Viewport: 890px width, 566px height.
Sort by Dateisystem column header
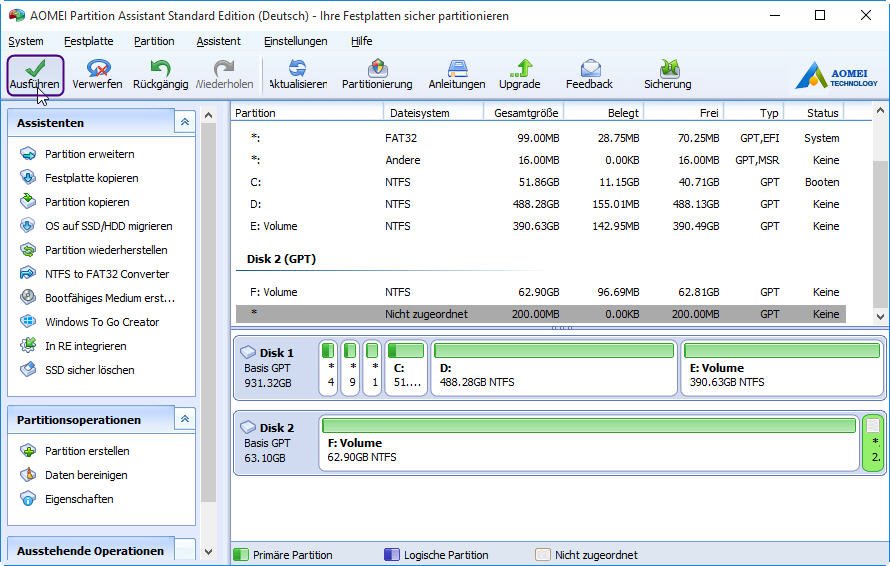click(x=434, y=113)
